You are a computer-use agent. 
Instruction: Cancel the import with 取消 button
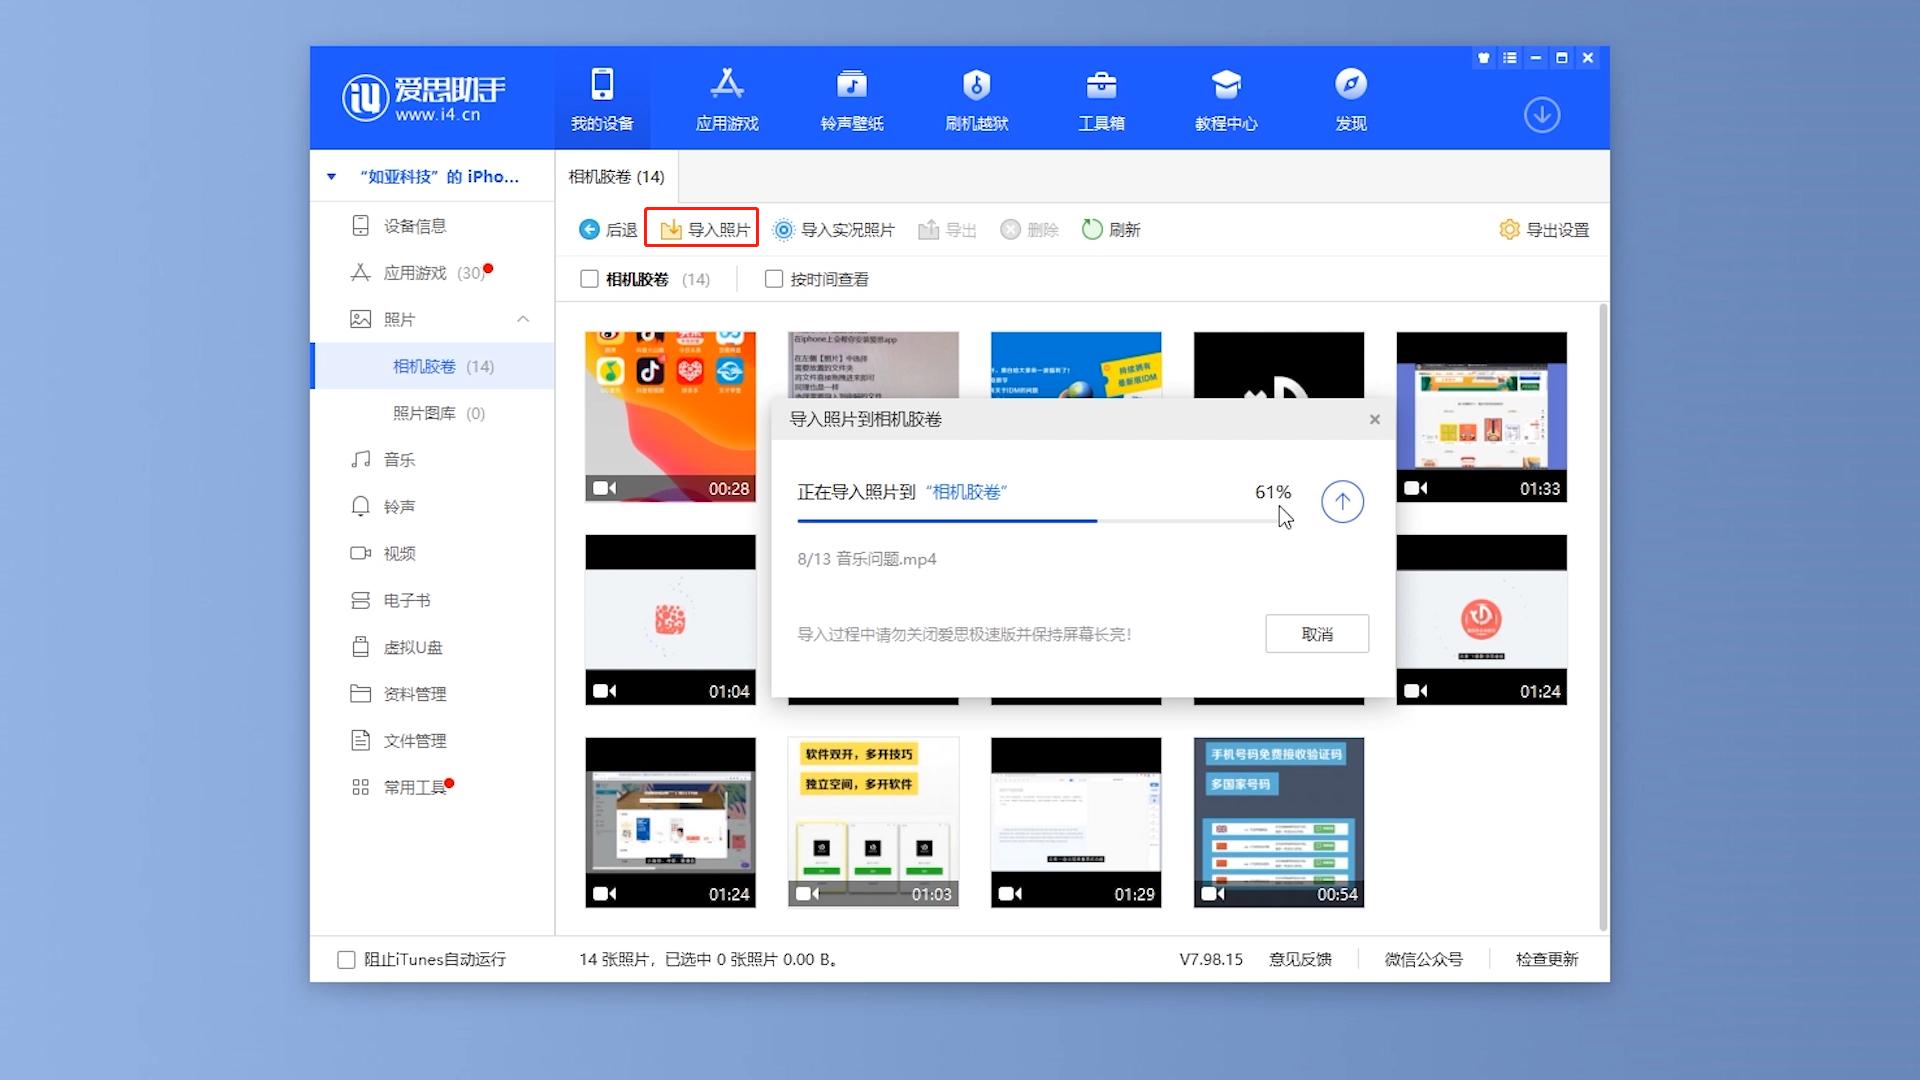tap(1316, 633)
